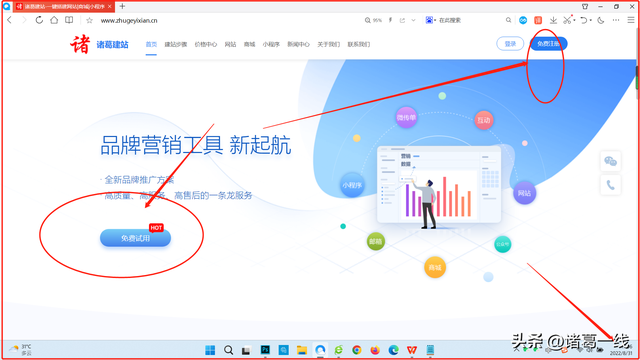
Task: Open the 商城 nav item
Action: (x=249, y=44)
